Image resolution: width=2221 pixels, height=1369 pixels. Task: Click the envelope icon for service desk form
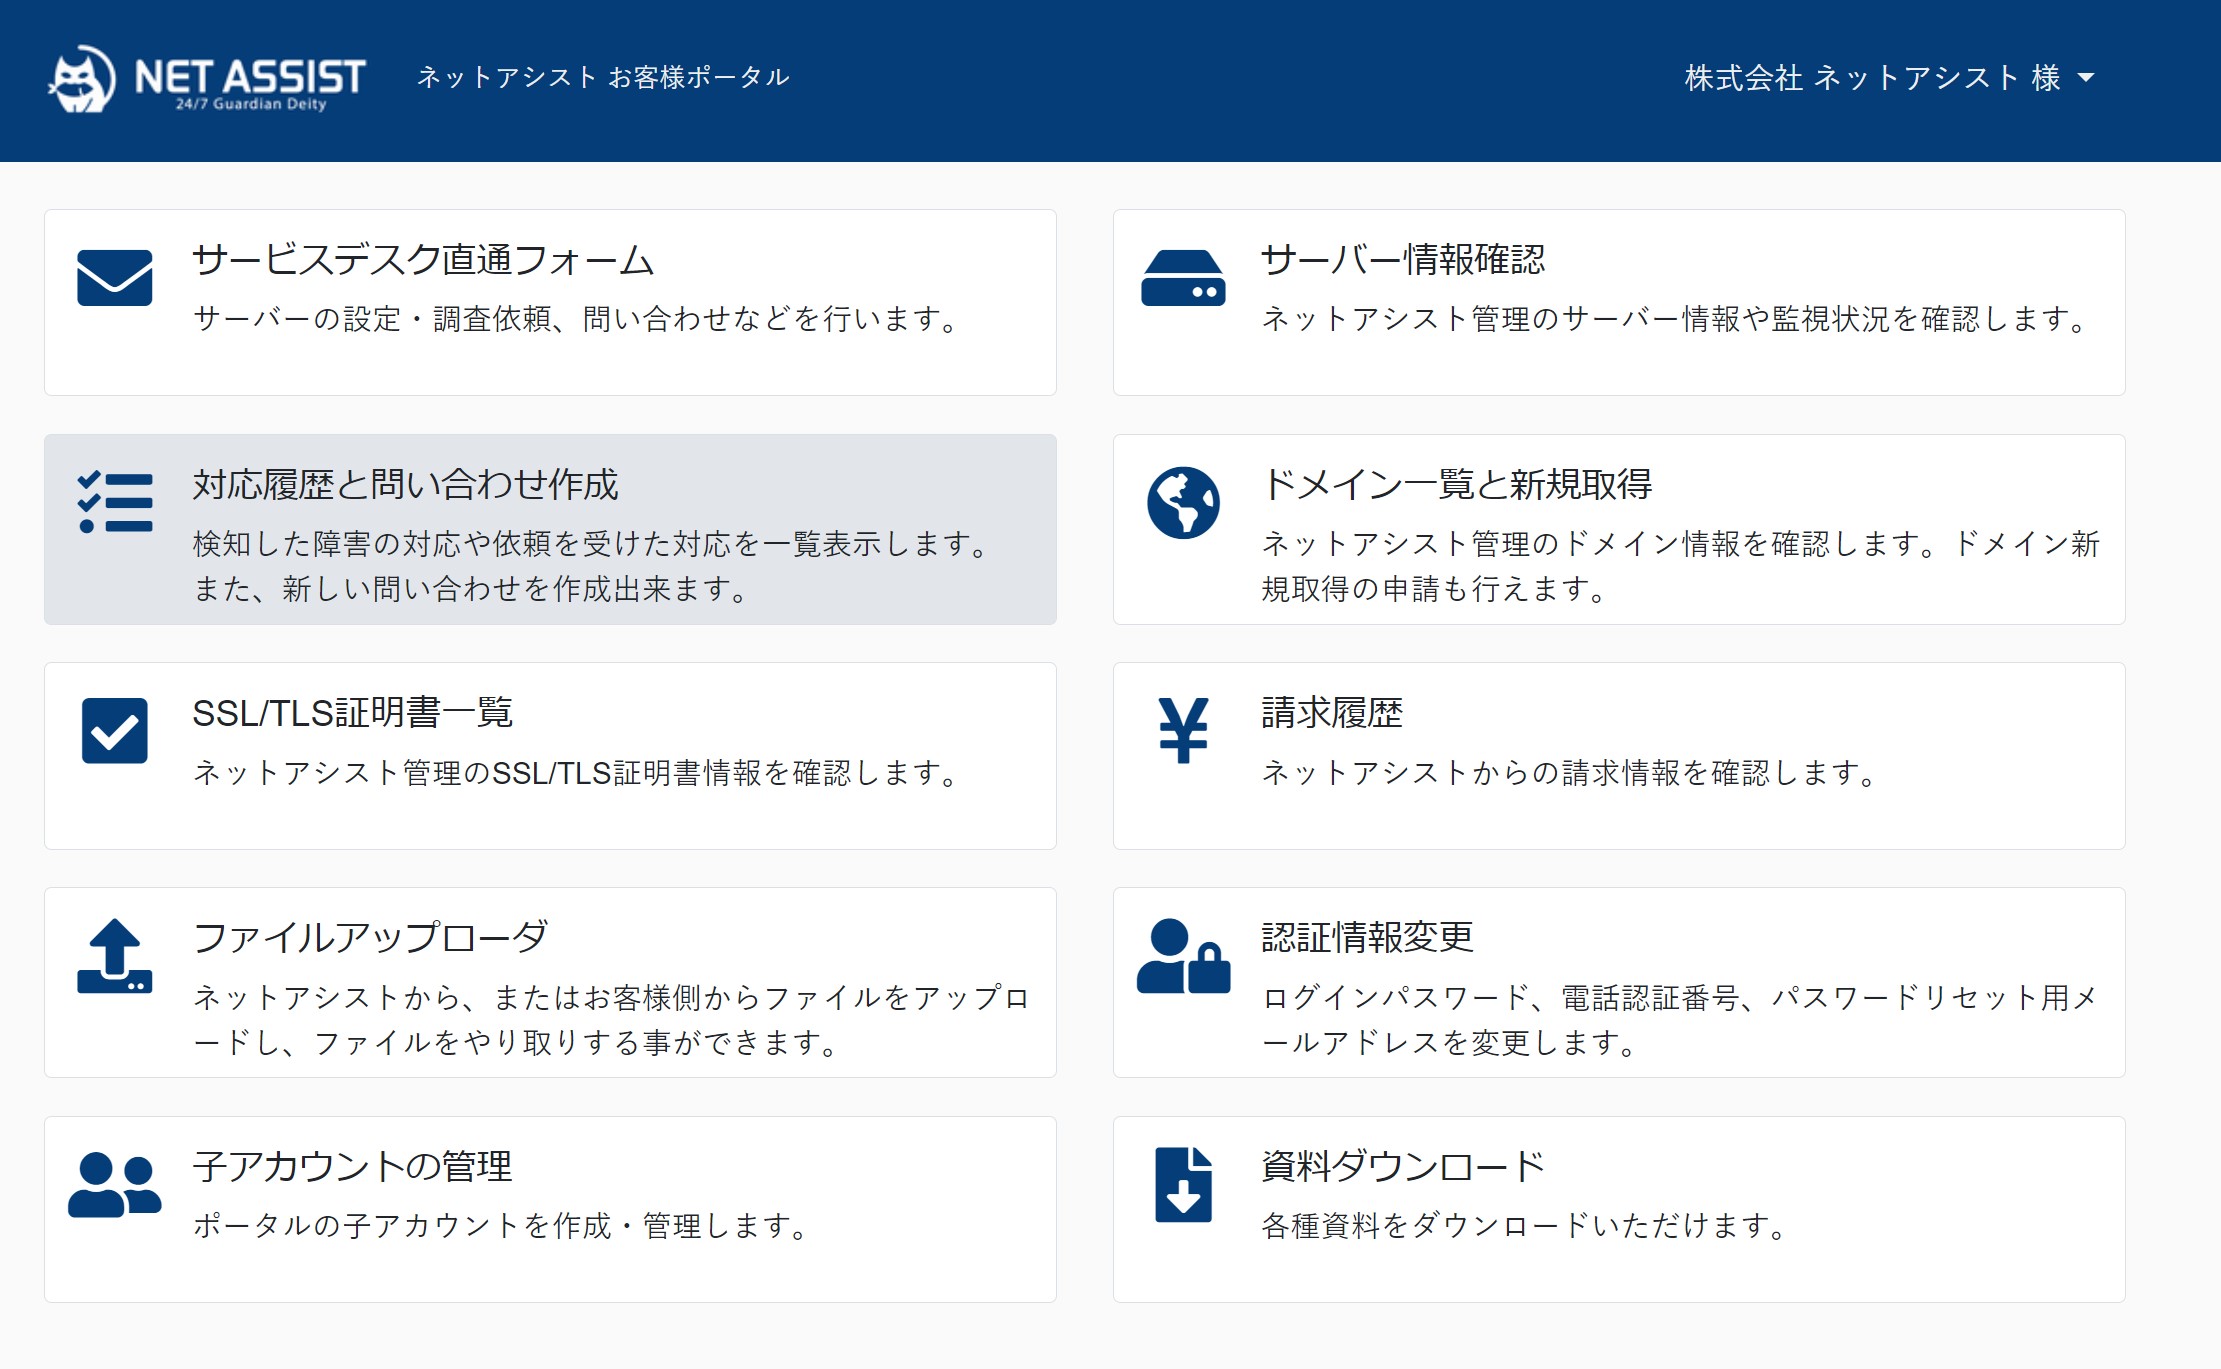115,278
